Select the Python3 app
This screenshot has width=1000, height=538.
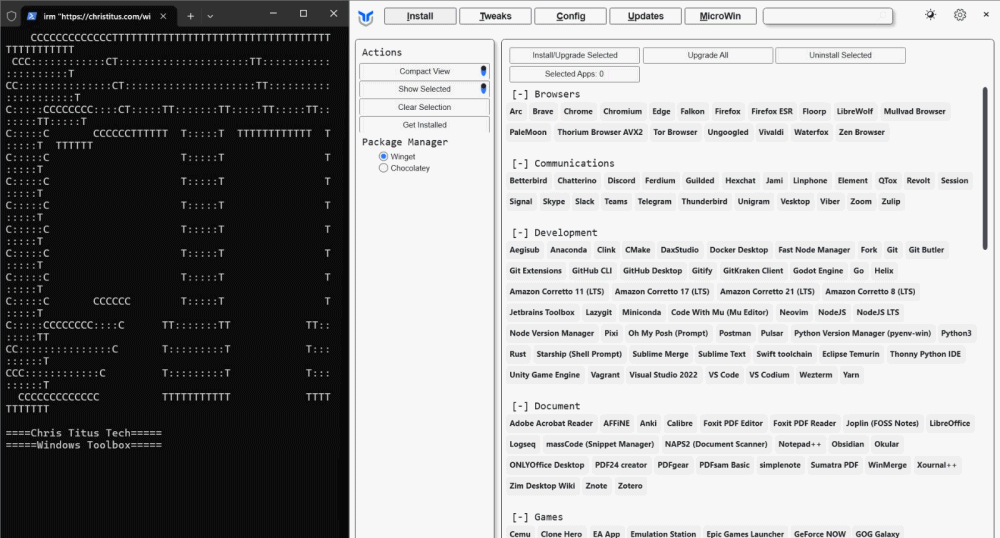[x=956, y=334]
